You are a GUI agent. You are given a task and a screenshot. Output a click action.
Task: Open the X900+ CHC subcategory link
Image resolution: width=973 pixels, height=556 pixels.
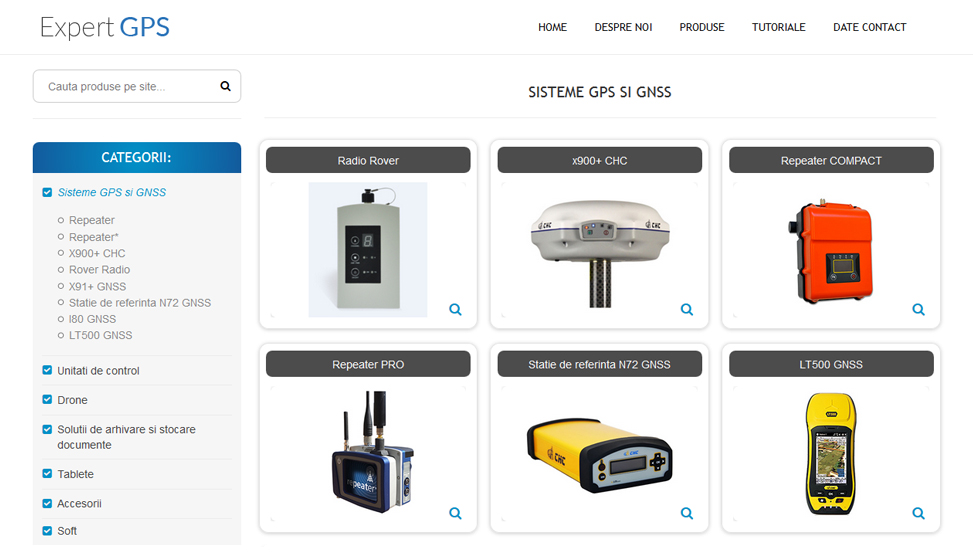click(x=97, y=253)
